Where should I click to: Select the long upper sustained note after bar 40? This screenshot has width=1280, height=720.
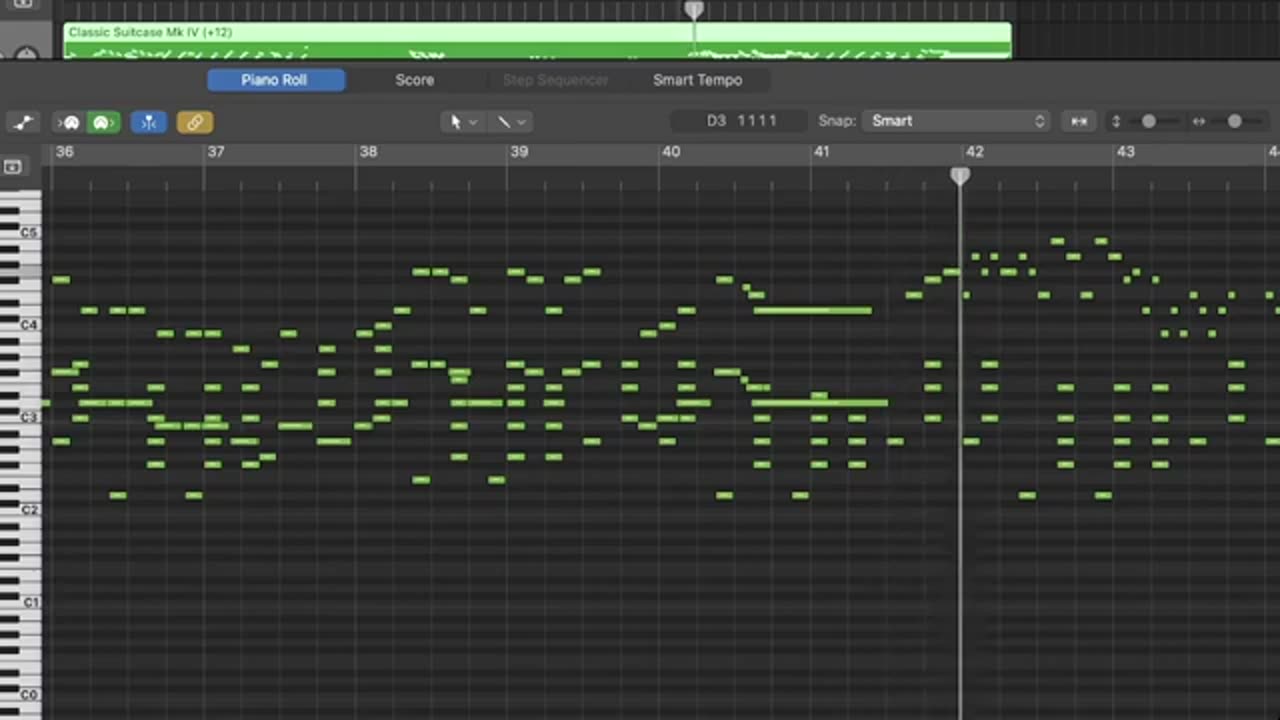(x=812, y=310)
